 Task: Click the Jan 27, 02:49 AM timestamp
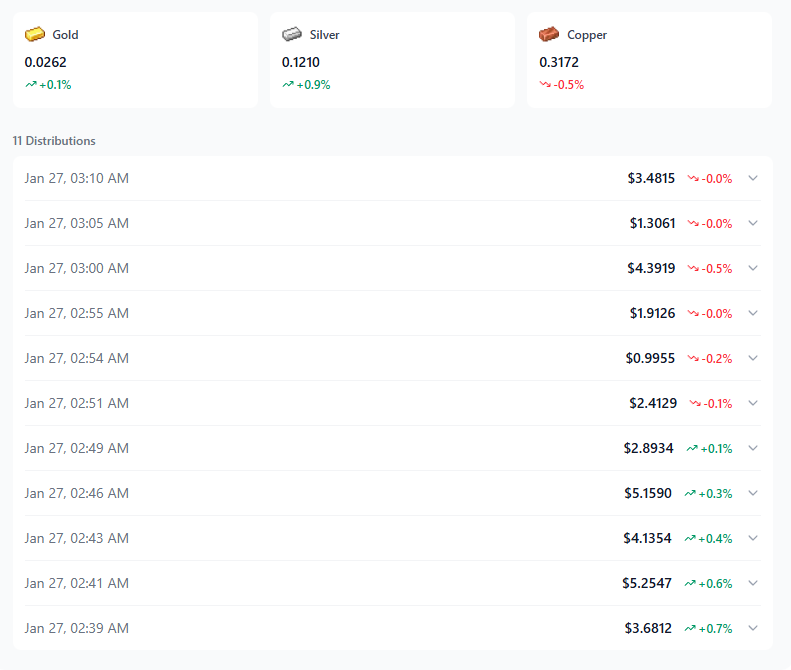pos(77,449)
